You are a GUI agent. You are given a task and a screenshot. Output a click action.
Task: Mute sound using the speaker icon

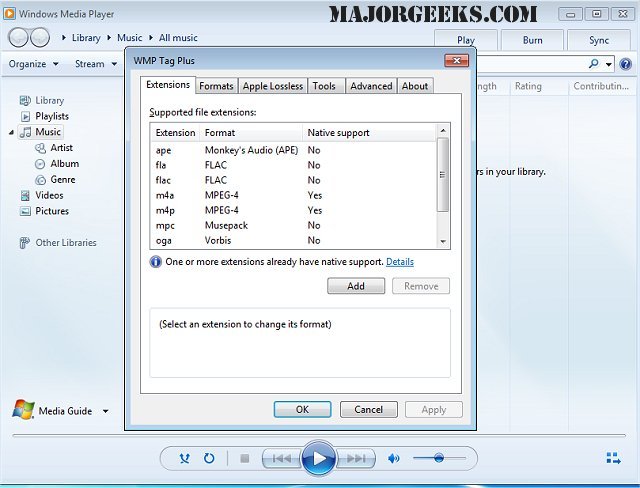393,459
